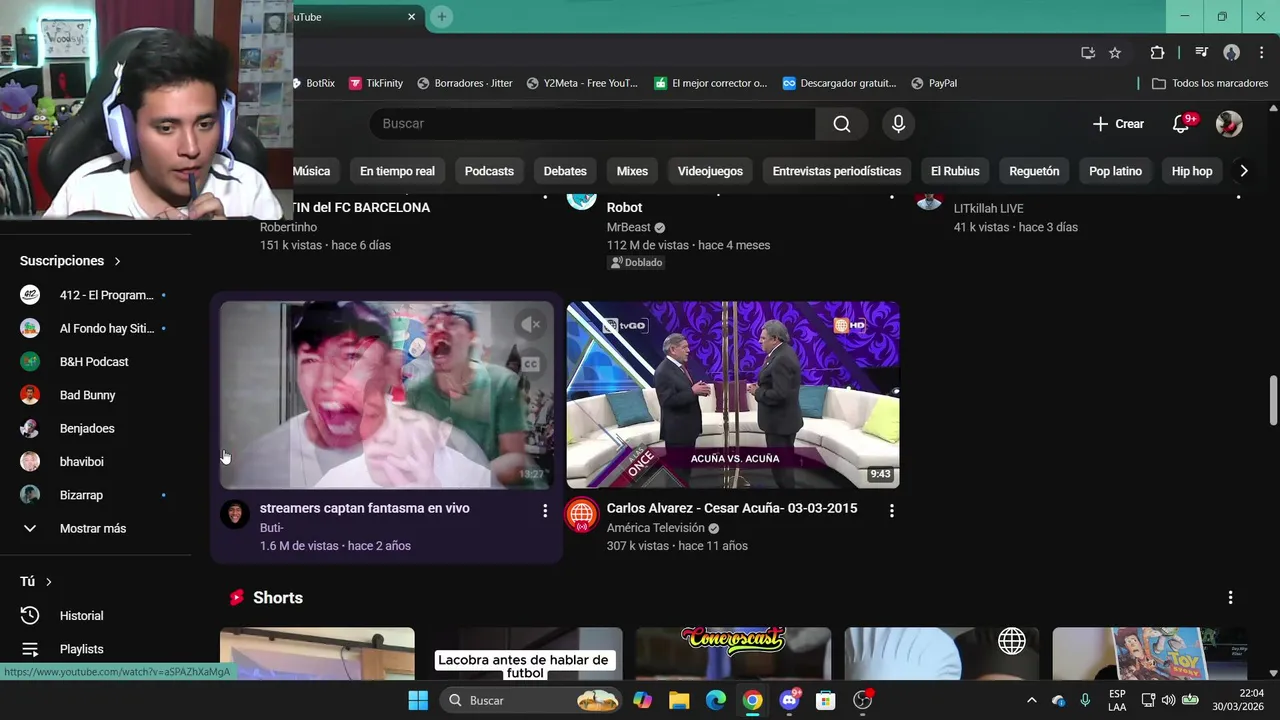Open the Y2Meta bookmark
The width and height of the screenshot is (1280, 720).
(x=582, y=83)
